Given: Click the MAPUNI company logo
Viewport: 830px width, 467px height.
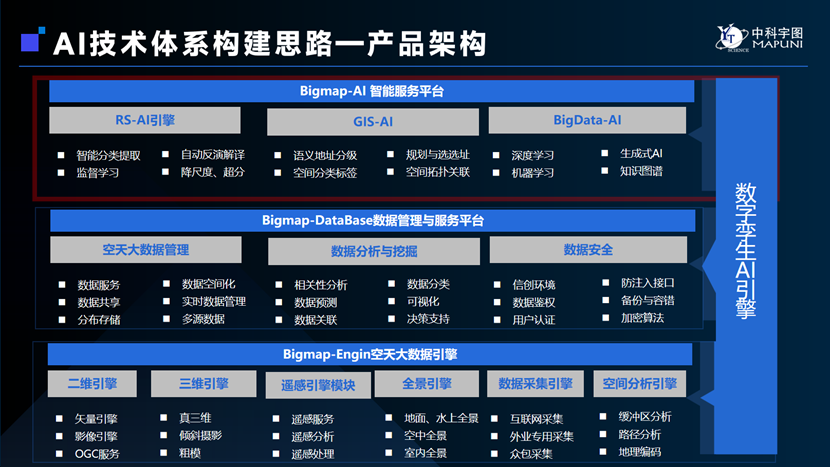Looking at the screenshot, I should [766, 37].
